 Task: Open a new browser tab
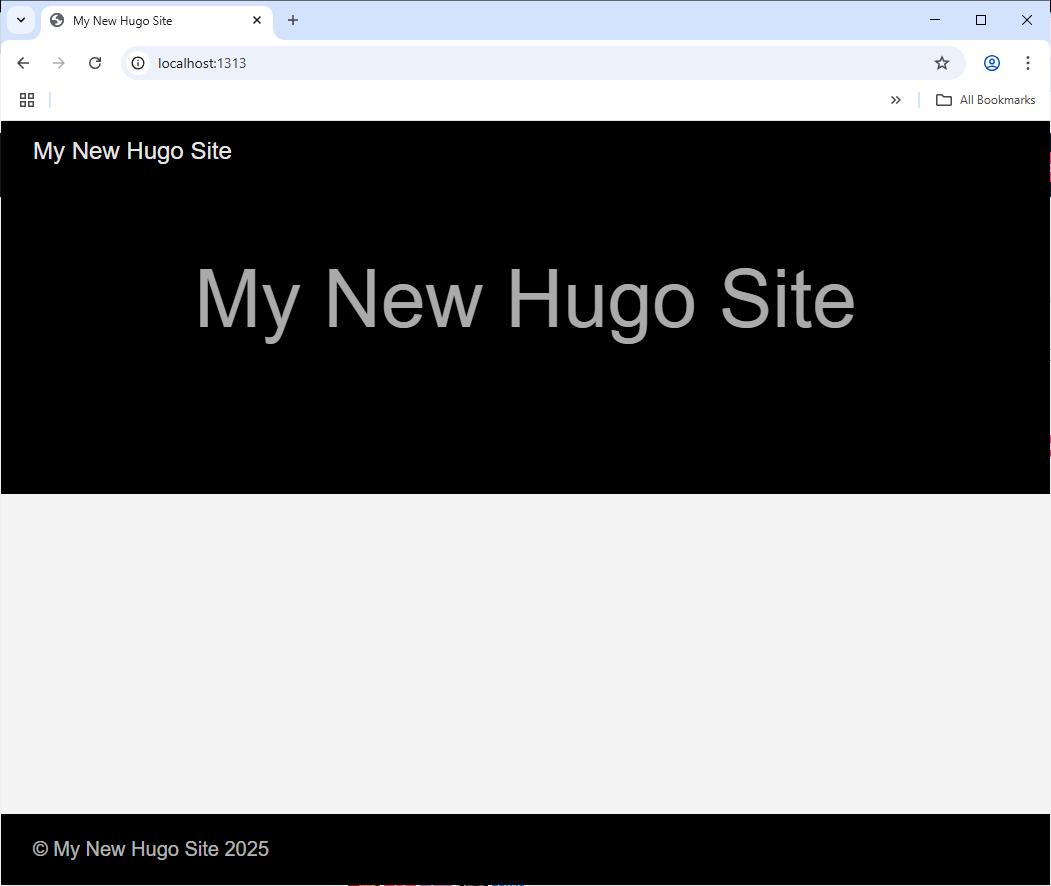click(293, 20)
